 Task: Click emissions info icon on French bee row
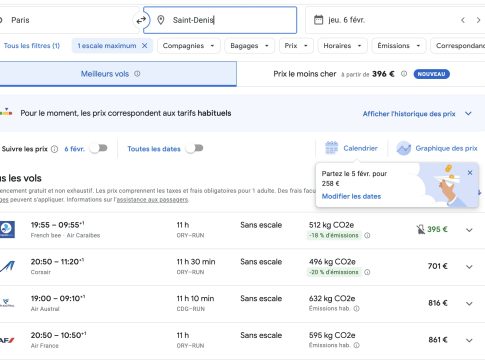(367, 235)
